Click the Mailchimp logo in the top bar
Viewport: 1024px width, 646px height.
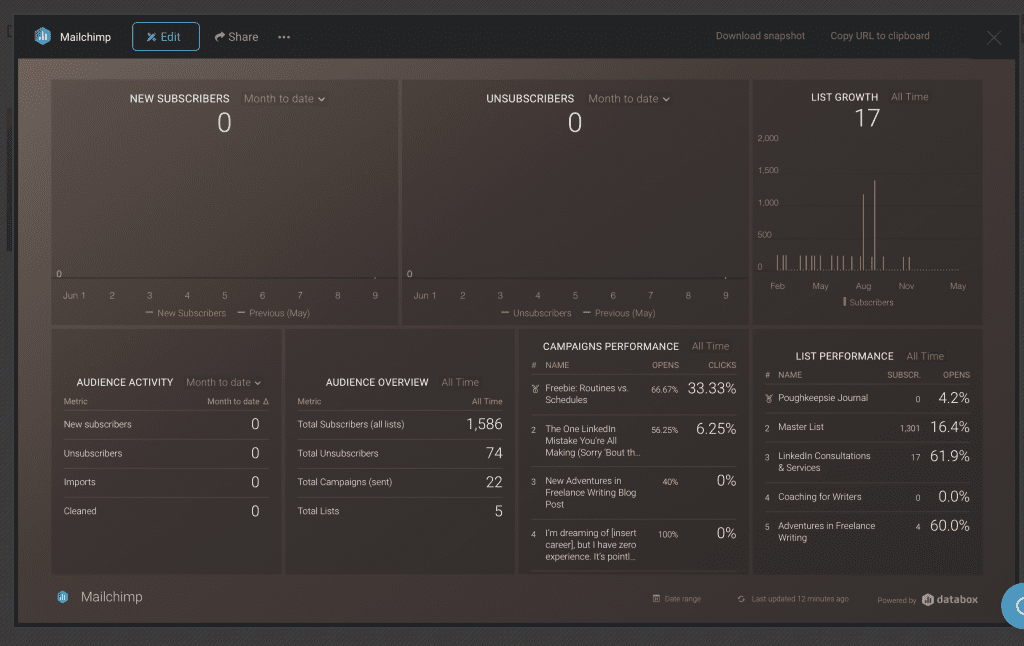tap(41, 36)
